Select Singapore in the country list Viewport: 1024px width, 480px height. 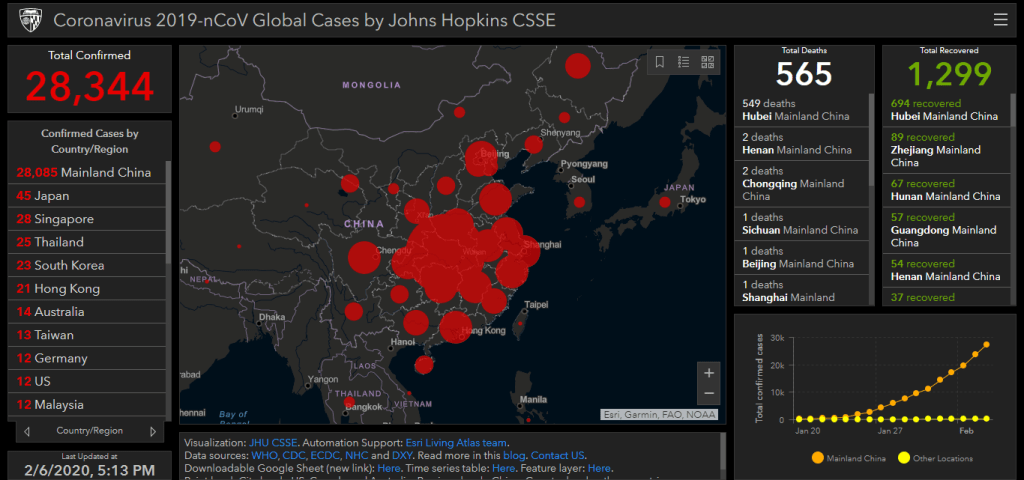pyautogui.click(x=63, y=219)
